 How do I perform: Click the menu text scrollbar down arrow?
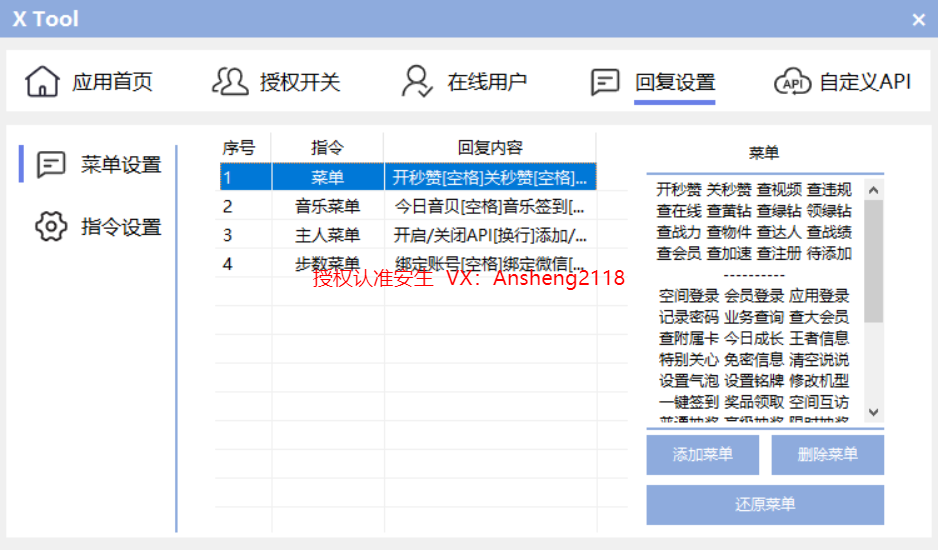pos(873,412)
